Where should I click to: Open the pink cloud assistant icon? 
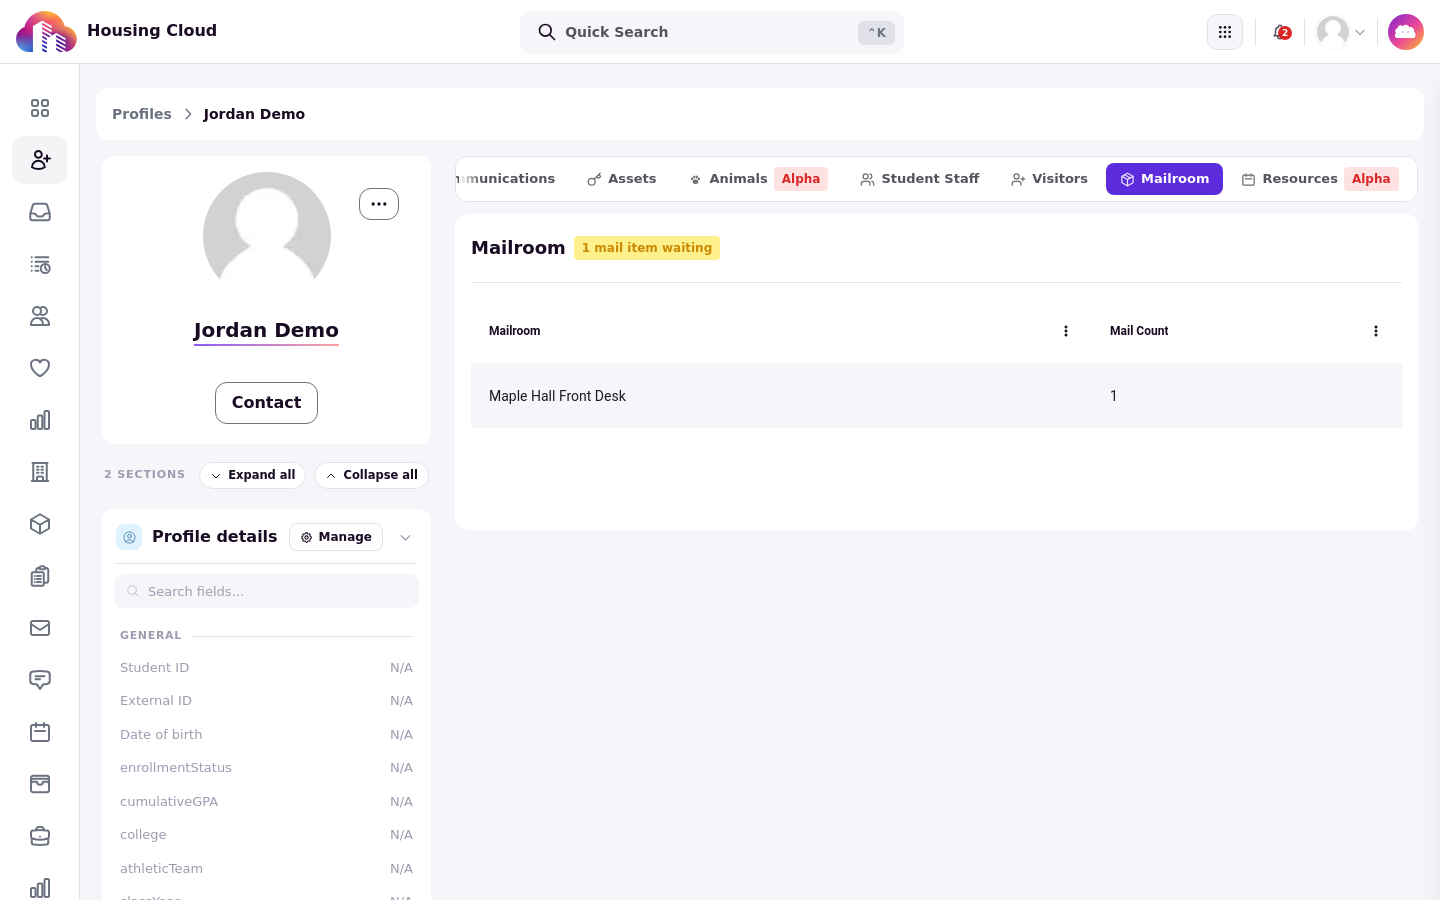coord(1406,32)
